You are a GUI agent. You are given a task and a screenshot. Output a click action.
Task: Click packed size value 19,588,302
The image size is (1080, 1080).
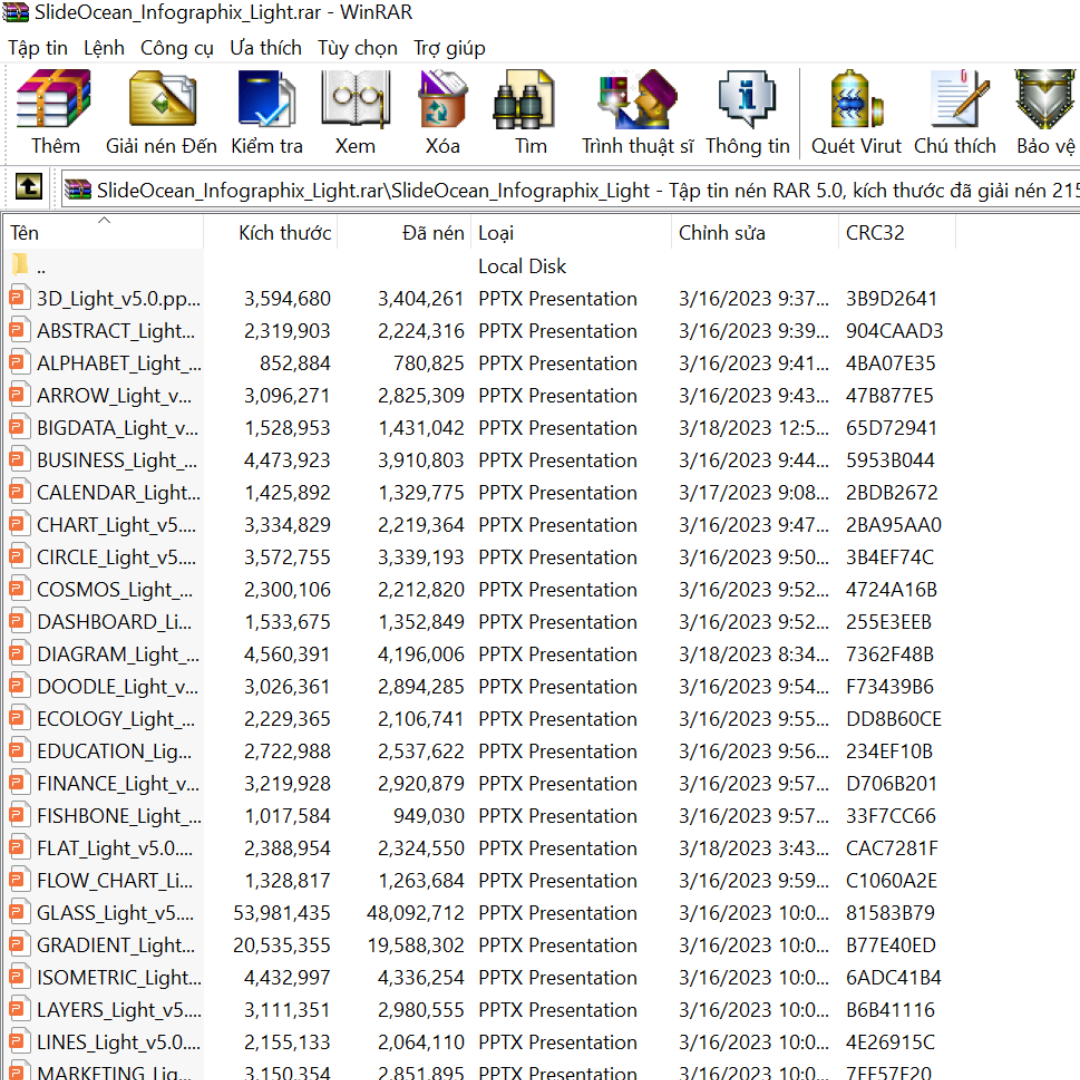pos(415,945)
